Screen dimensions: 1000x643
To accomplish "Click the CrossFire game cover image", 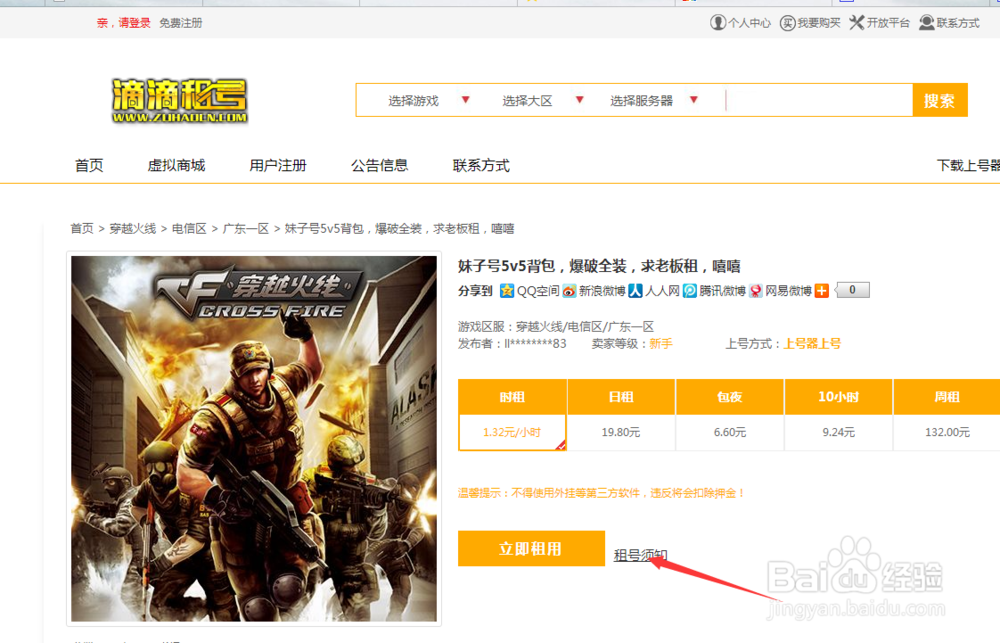I will tap(254, 439).
